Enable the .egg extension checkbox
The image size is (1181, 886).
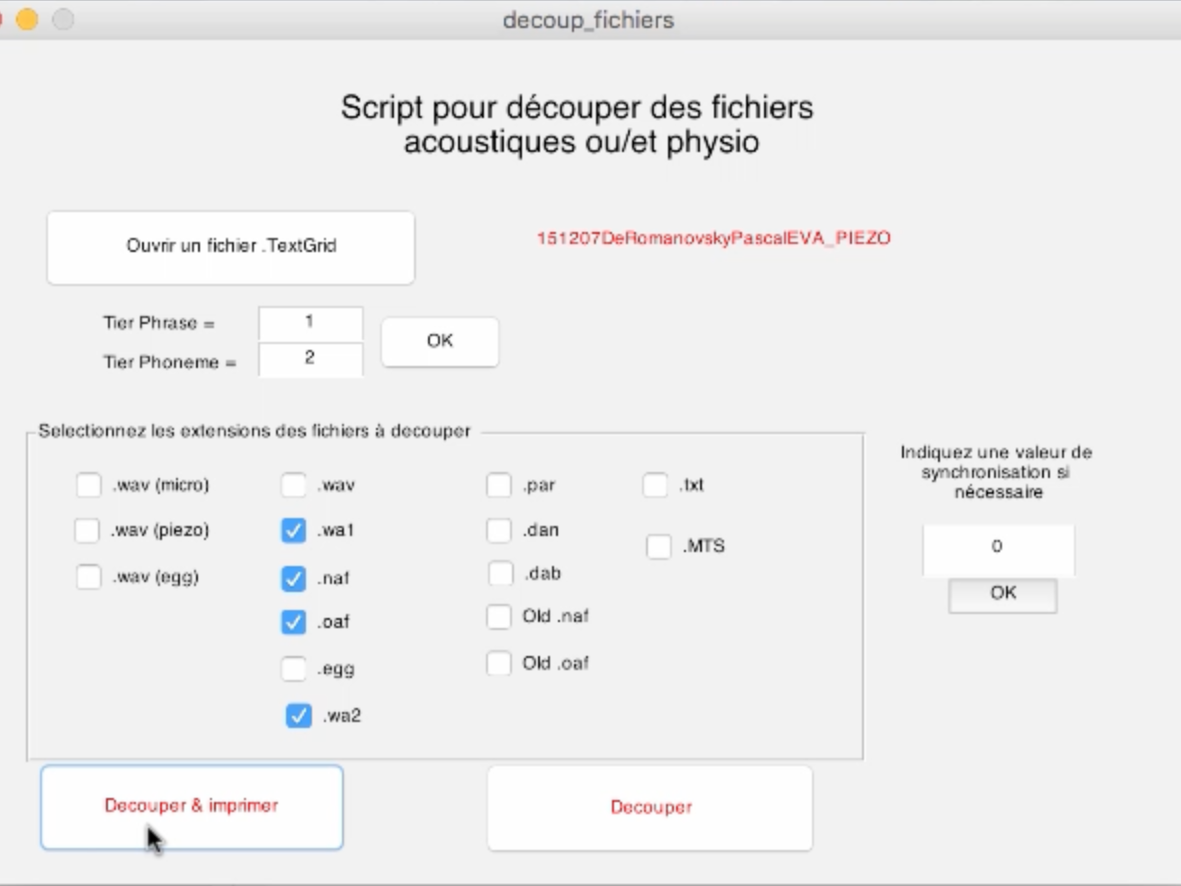tap(293, 668)
